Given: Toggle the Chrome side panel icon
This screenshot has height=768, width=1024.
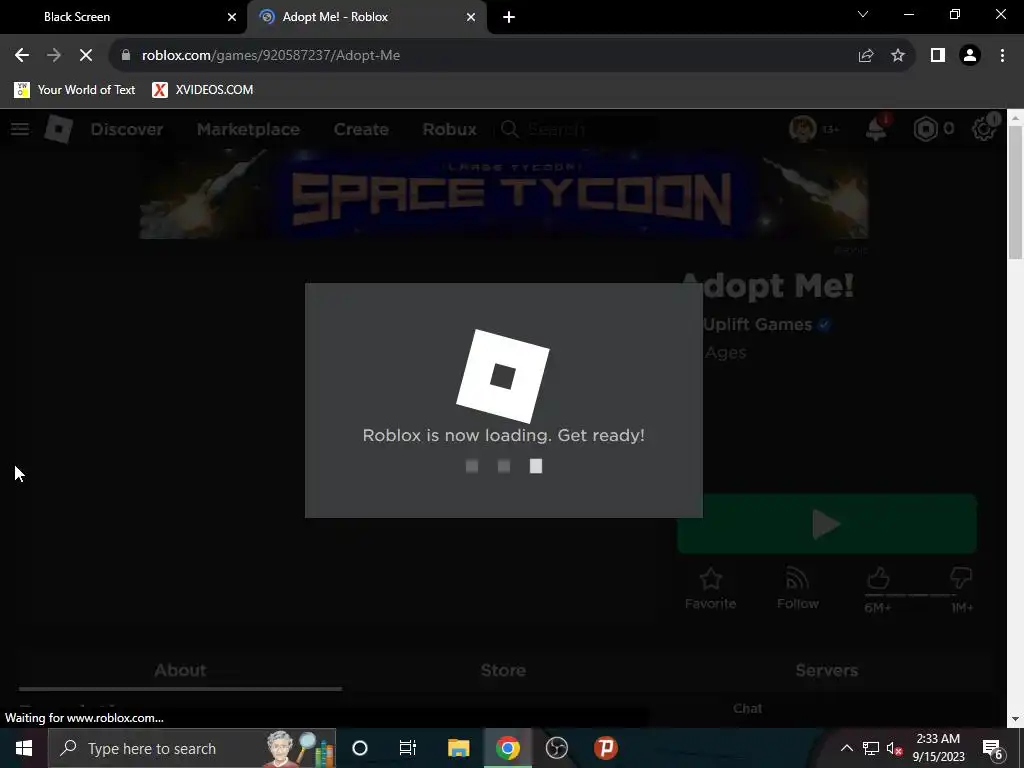Looking at the screenshot, I should click(x=938, y=56).
